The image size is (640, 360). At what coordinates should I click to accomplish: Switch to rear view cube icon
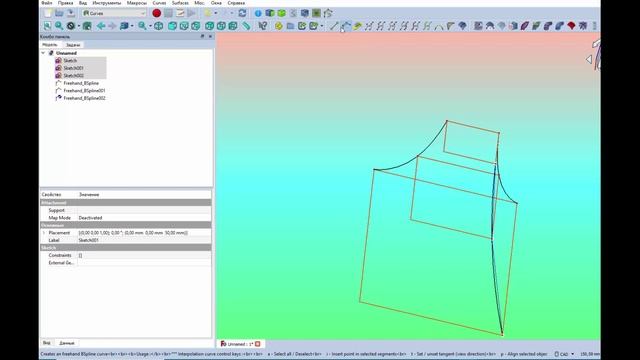[x=210, y=26]
